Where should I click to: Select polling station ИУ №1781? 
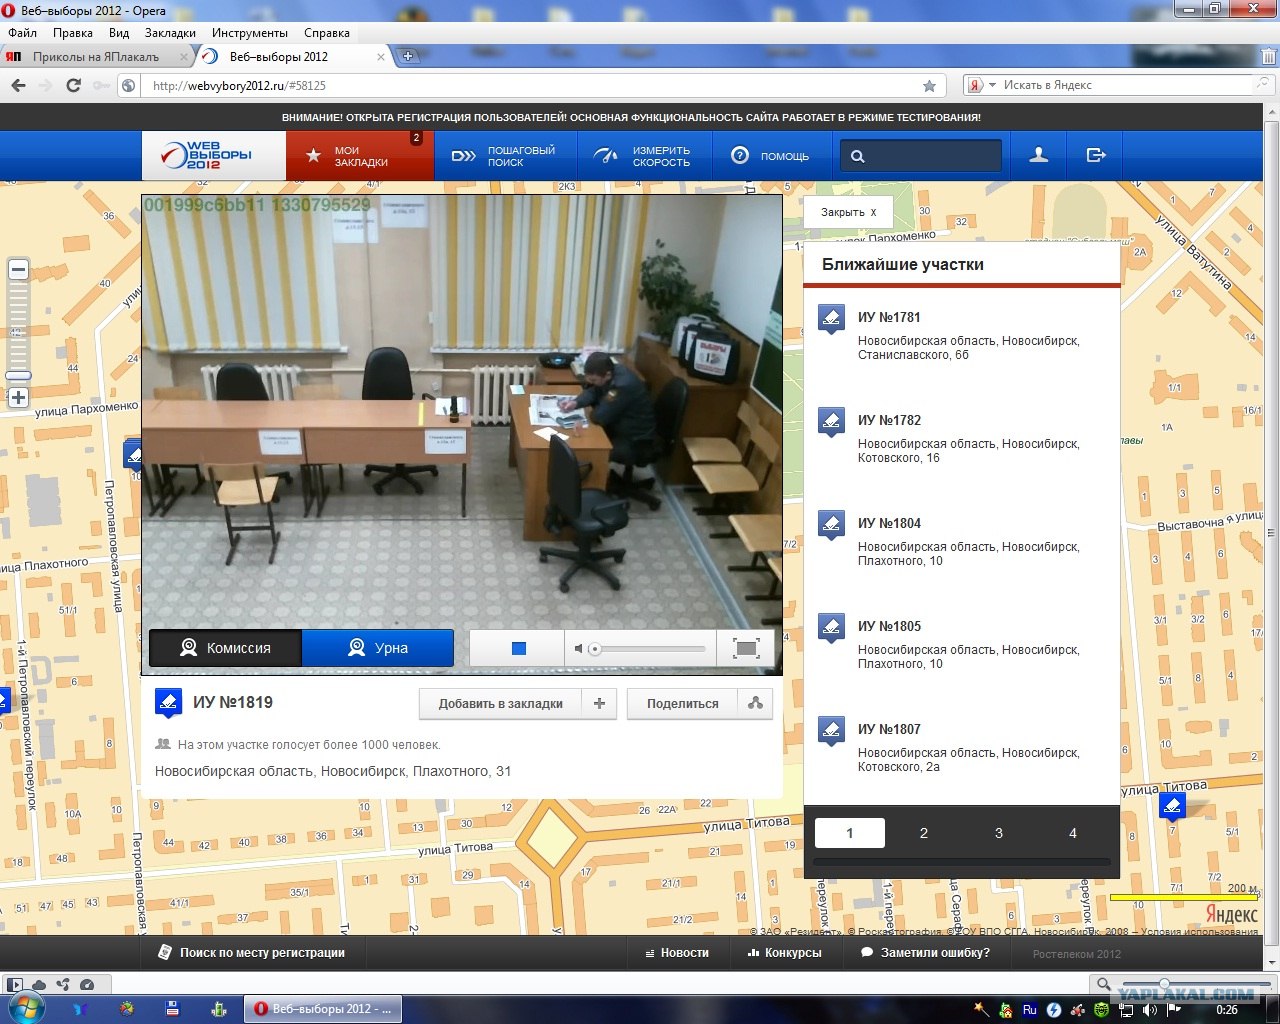[889, 317]
